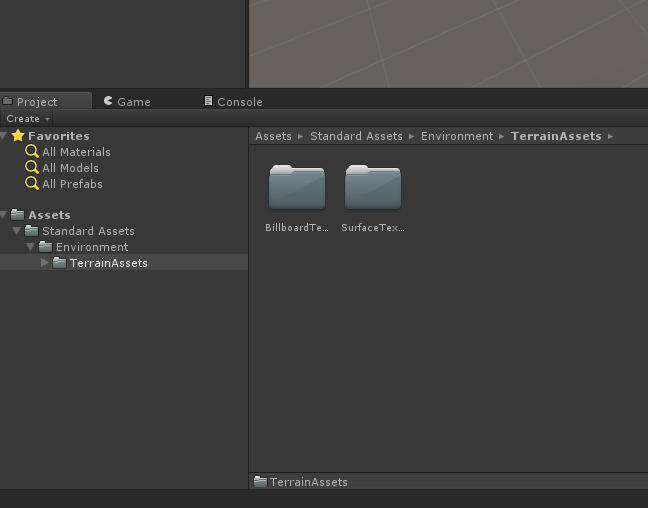
Task: Click the Standard Assets folder icon
Action: click(31, 231)
